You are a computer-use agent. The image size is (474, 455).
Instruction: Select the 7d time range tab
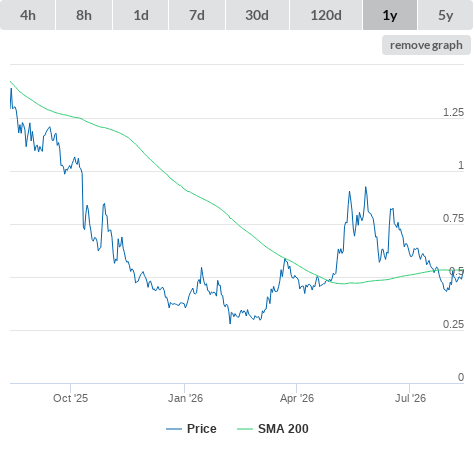click(x=197, y=15)
